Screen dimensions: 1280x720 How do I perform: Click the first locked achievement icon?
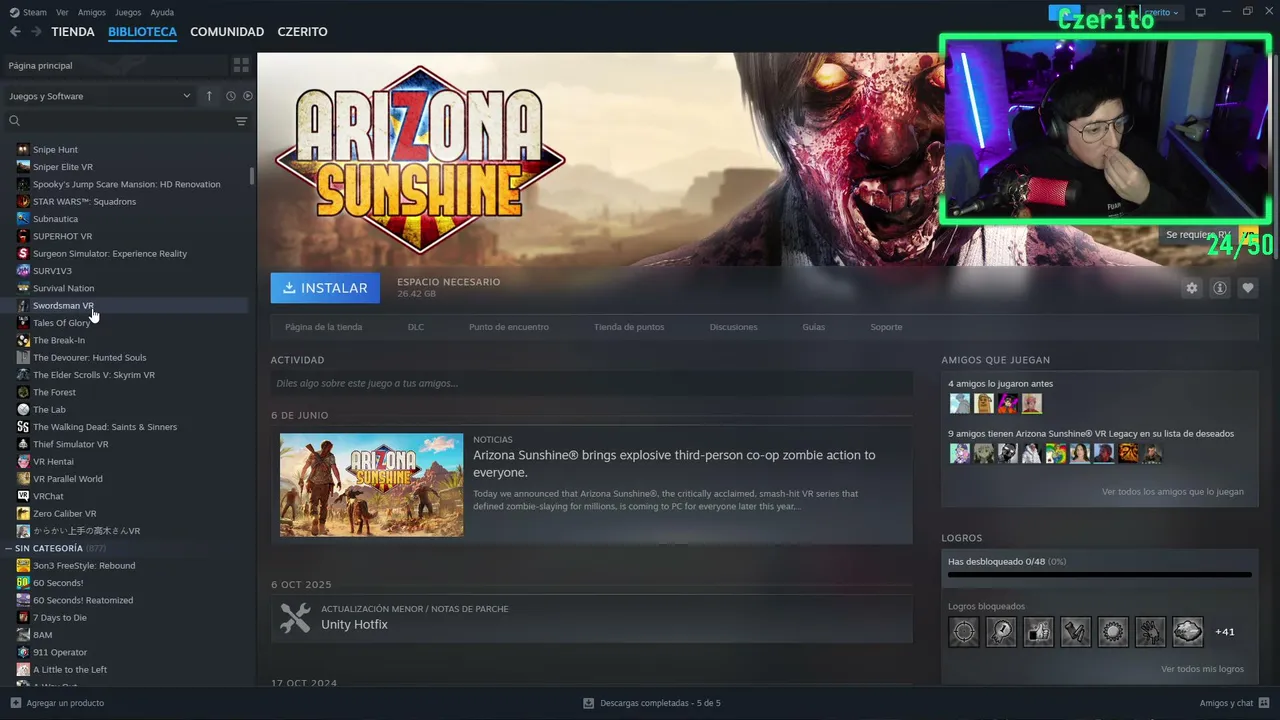pyautogui.click(x=964, y=632)
